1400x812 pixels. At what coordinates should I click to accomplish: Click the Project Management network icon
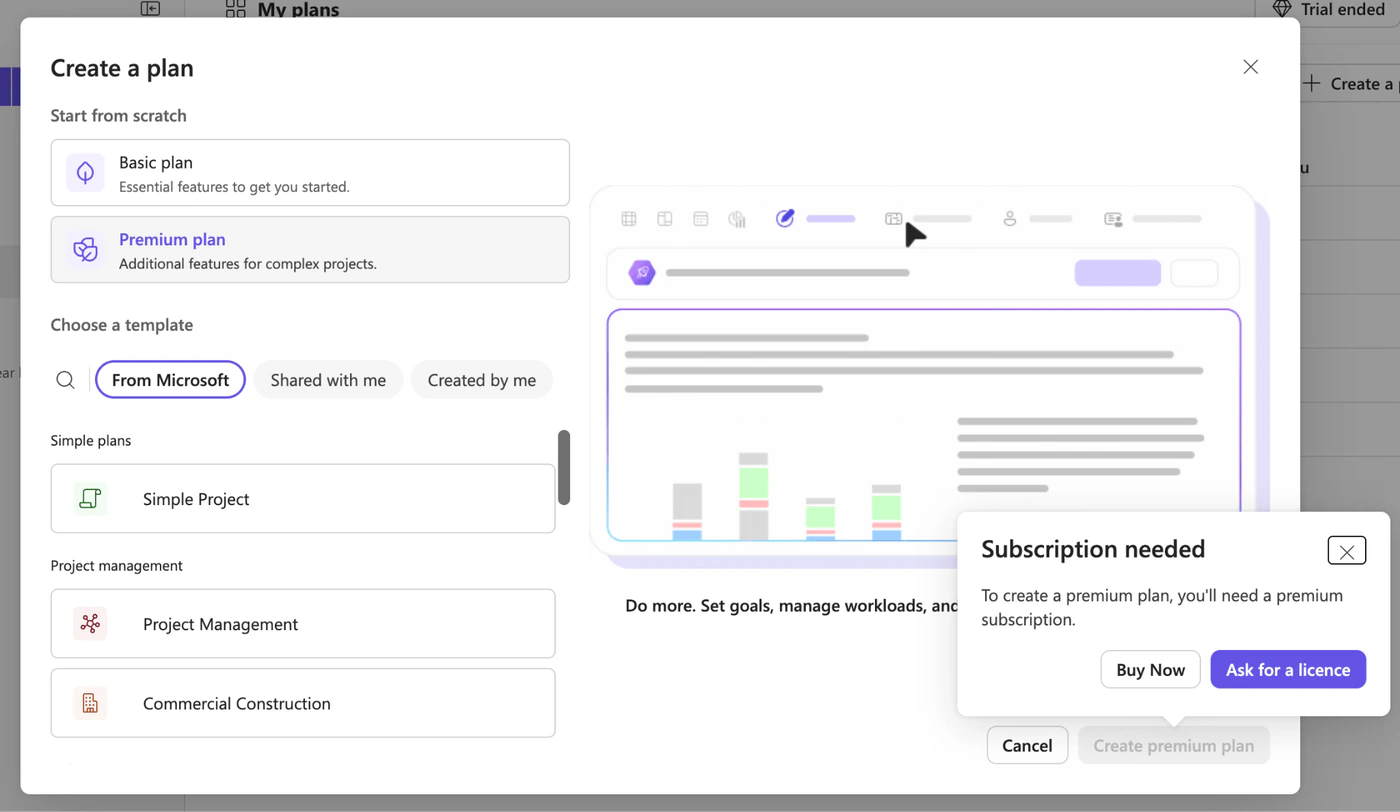90,624
